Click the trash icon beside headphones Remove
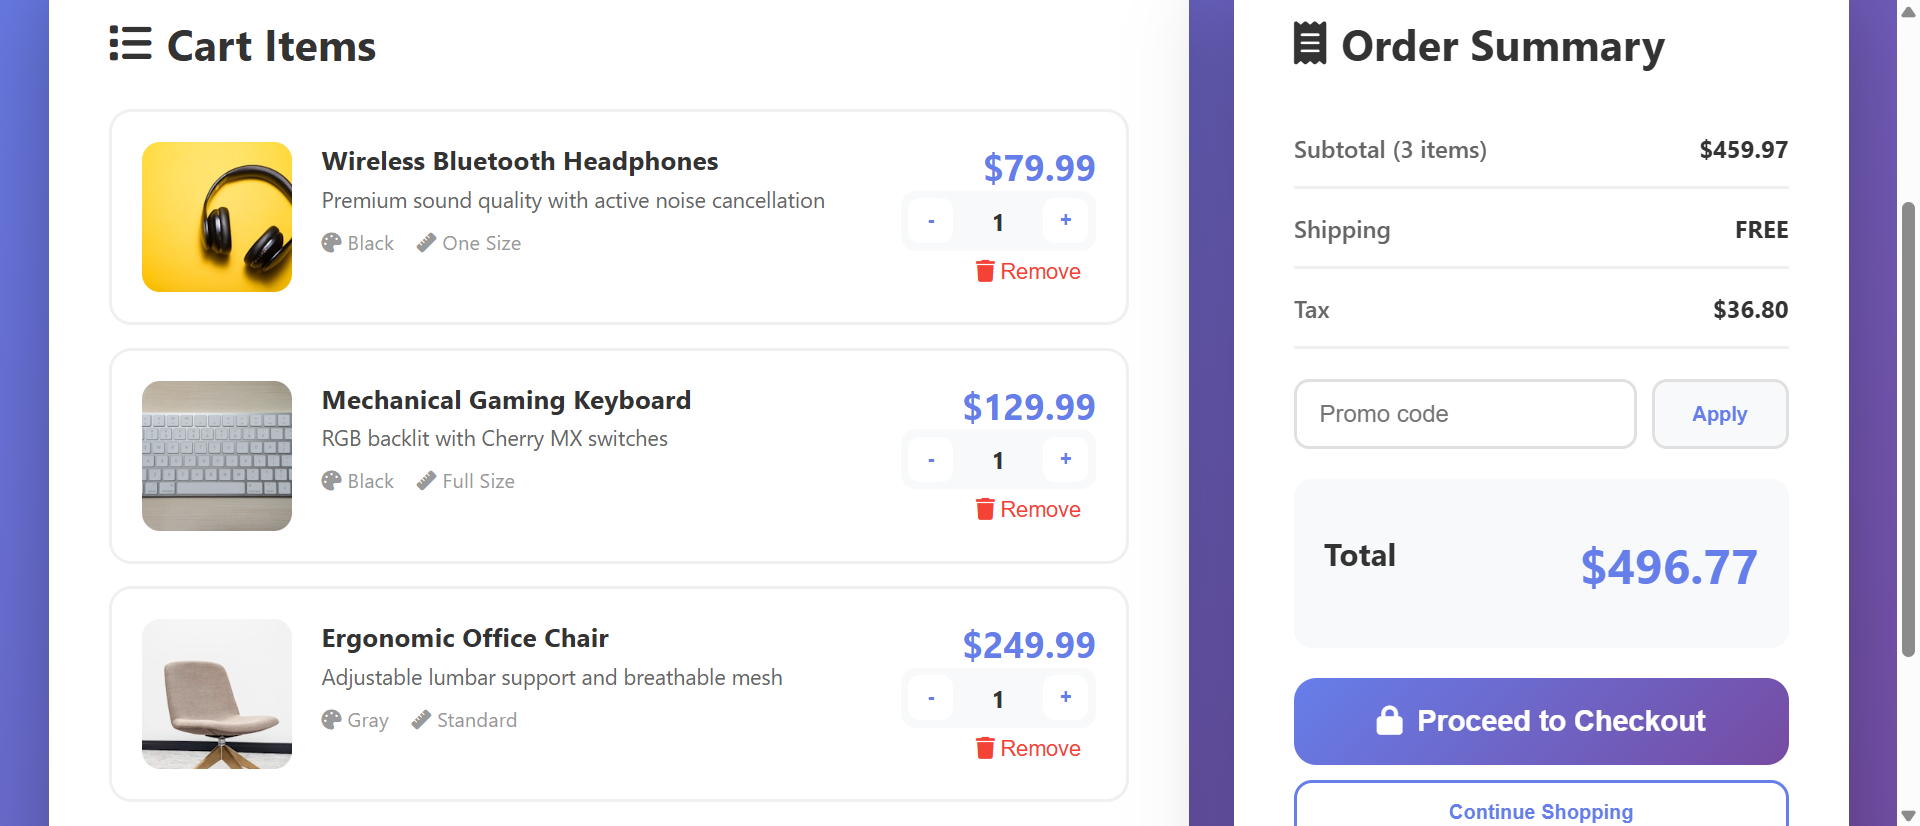The width and height of the screenshot is (1920, 826). [x=985, y=271]
